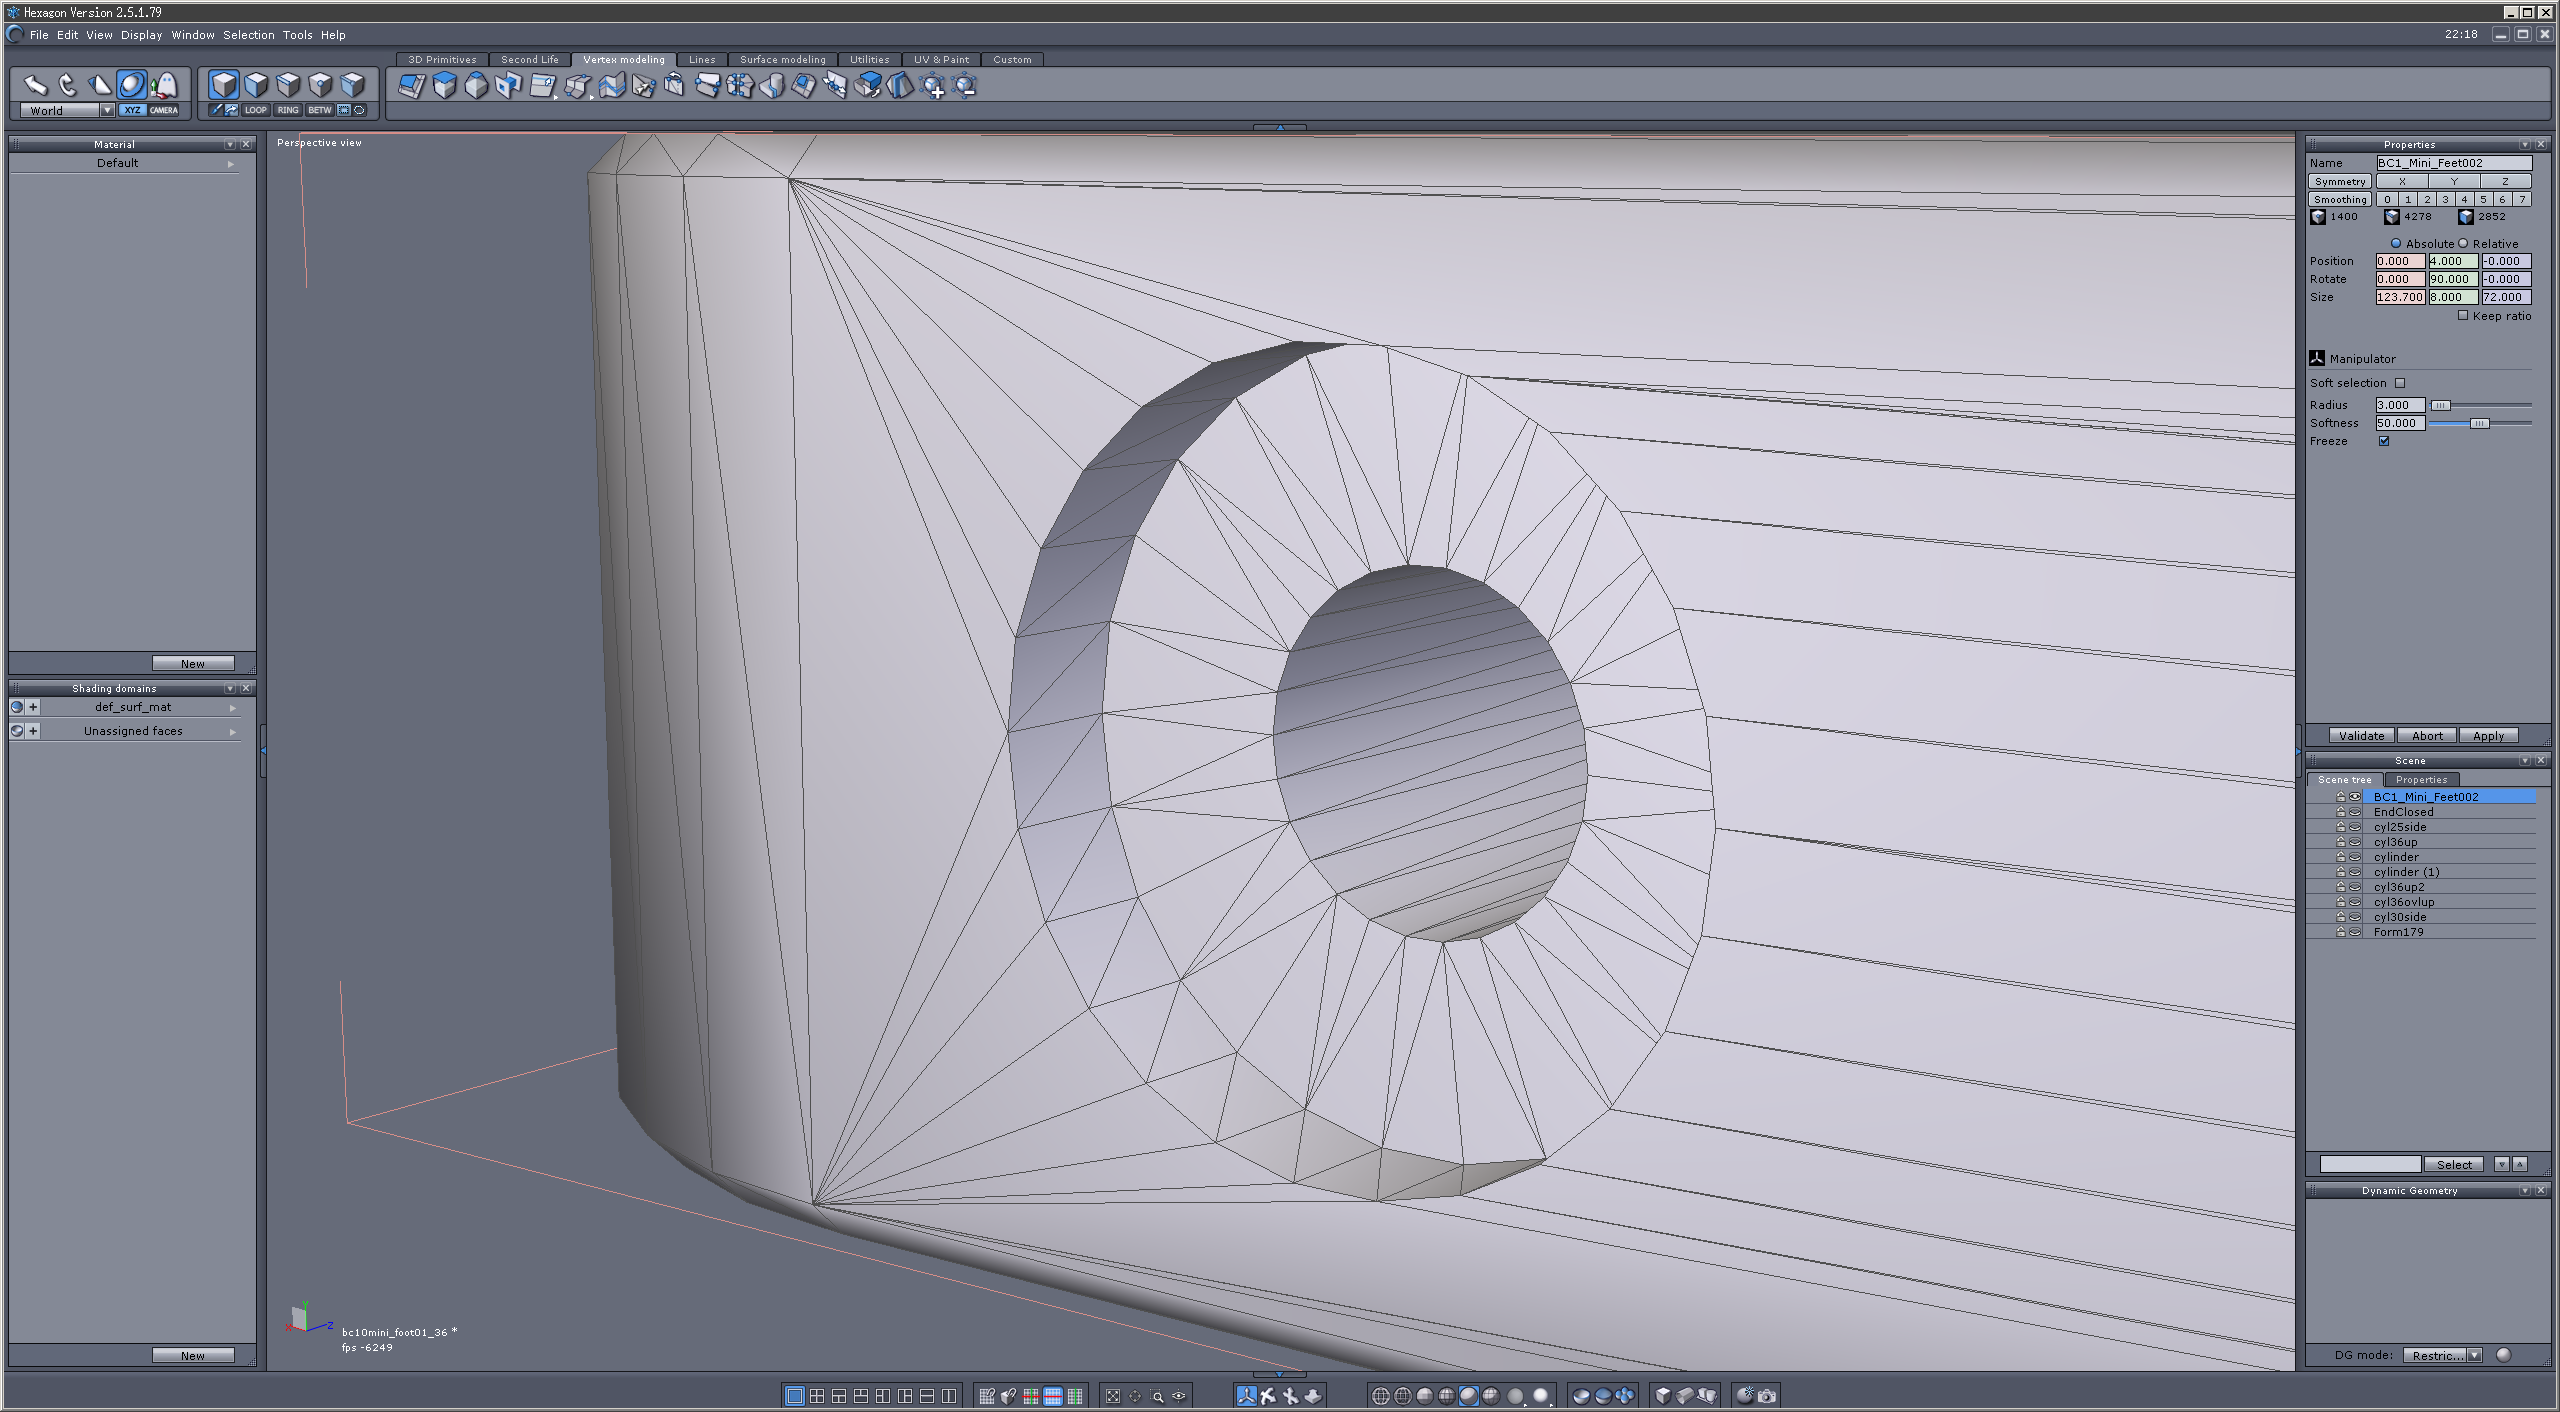Click the camera render snapshot icon
This screenshot has width=2560, height=1412.
tap(1767, 1396)
